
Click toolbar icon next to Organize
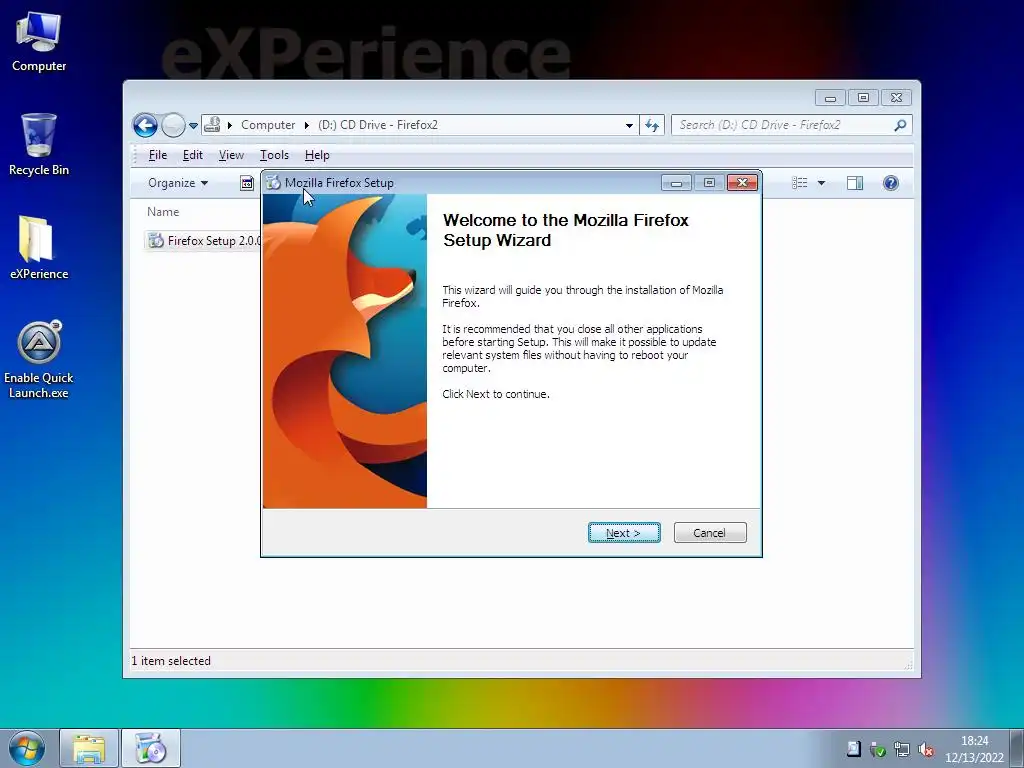tap(247, 183)
